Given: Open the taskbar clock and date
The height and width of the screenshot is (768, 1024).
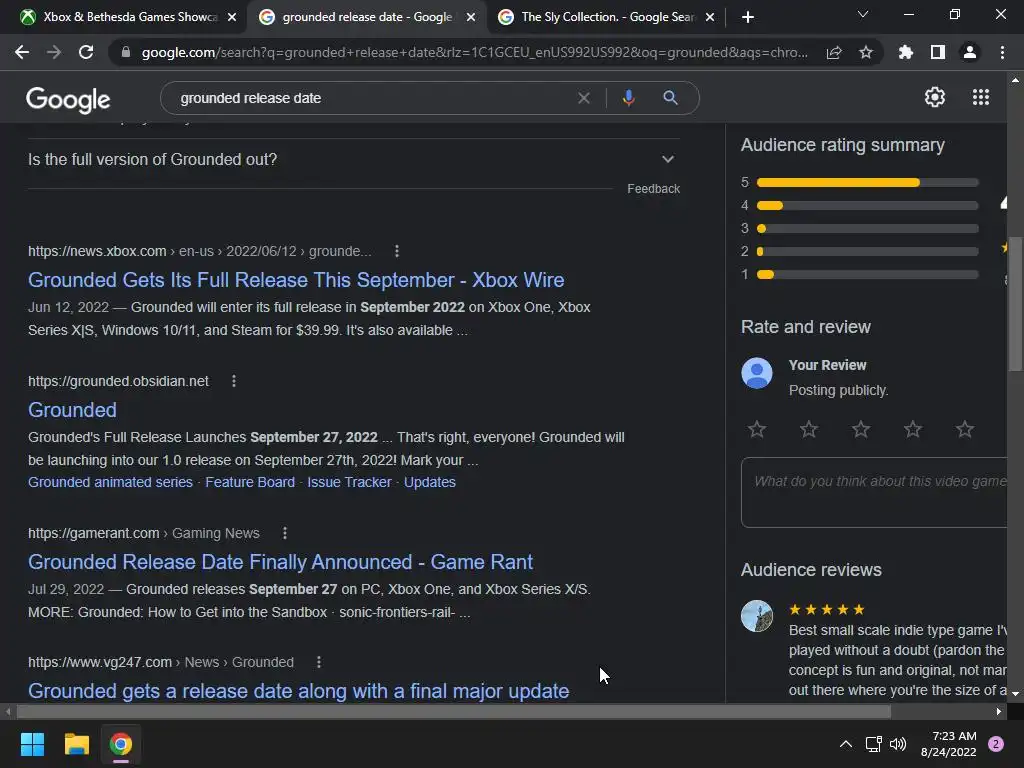Looking at the screenshot, I should pos(948,744).
